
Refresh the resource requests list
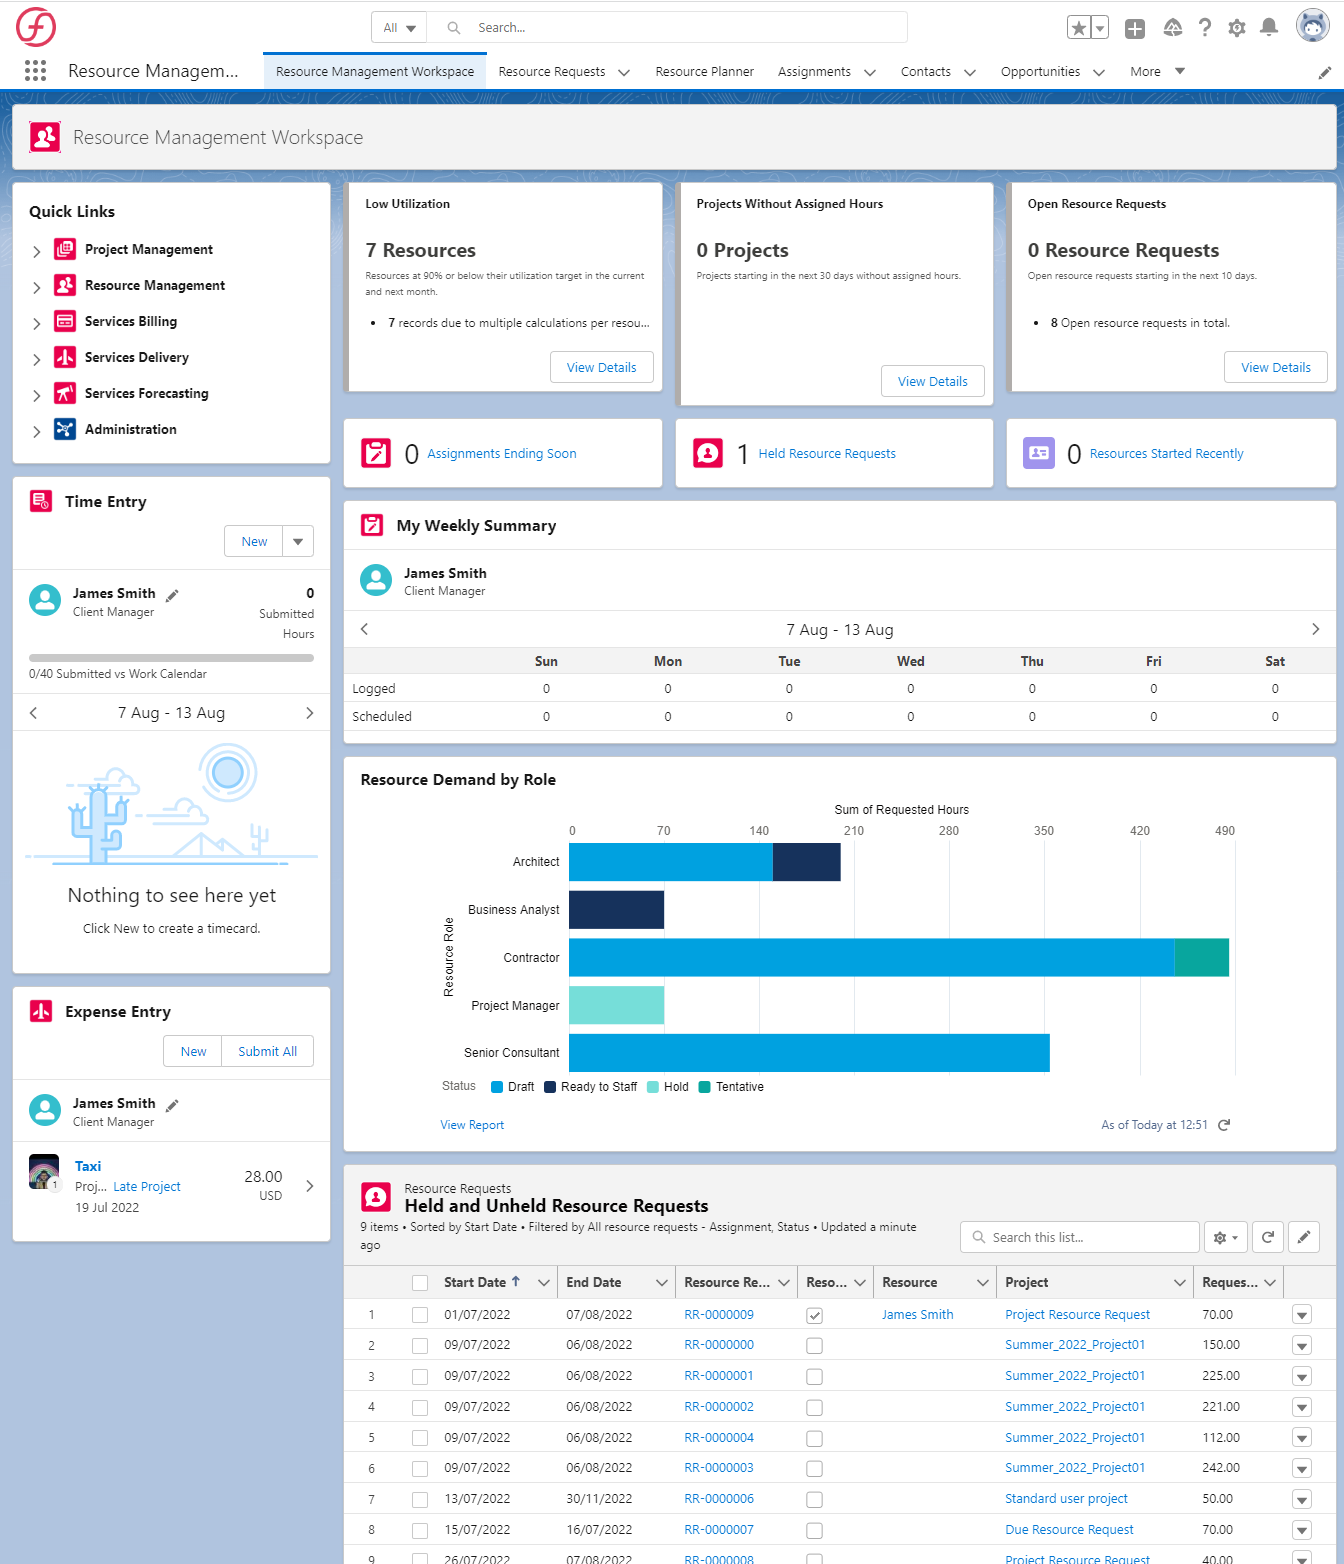coord(1267,1237)
